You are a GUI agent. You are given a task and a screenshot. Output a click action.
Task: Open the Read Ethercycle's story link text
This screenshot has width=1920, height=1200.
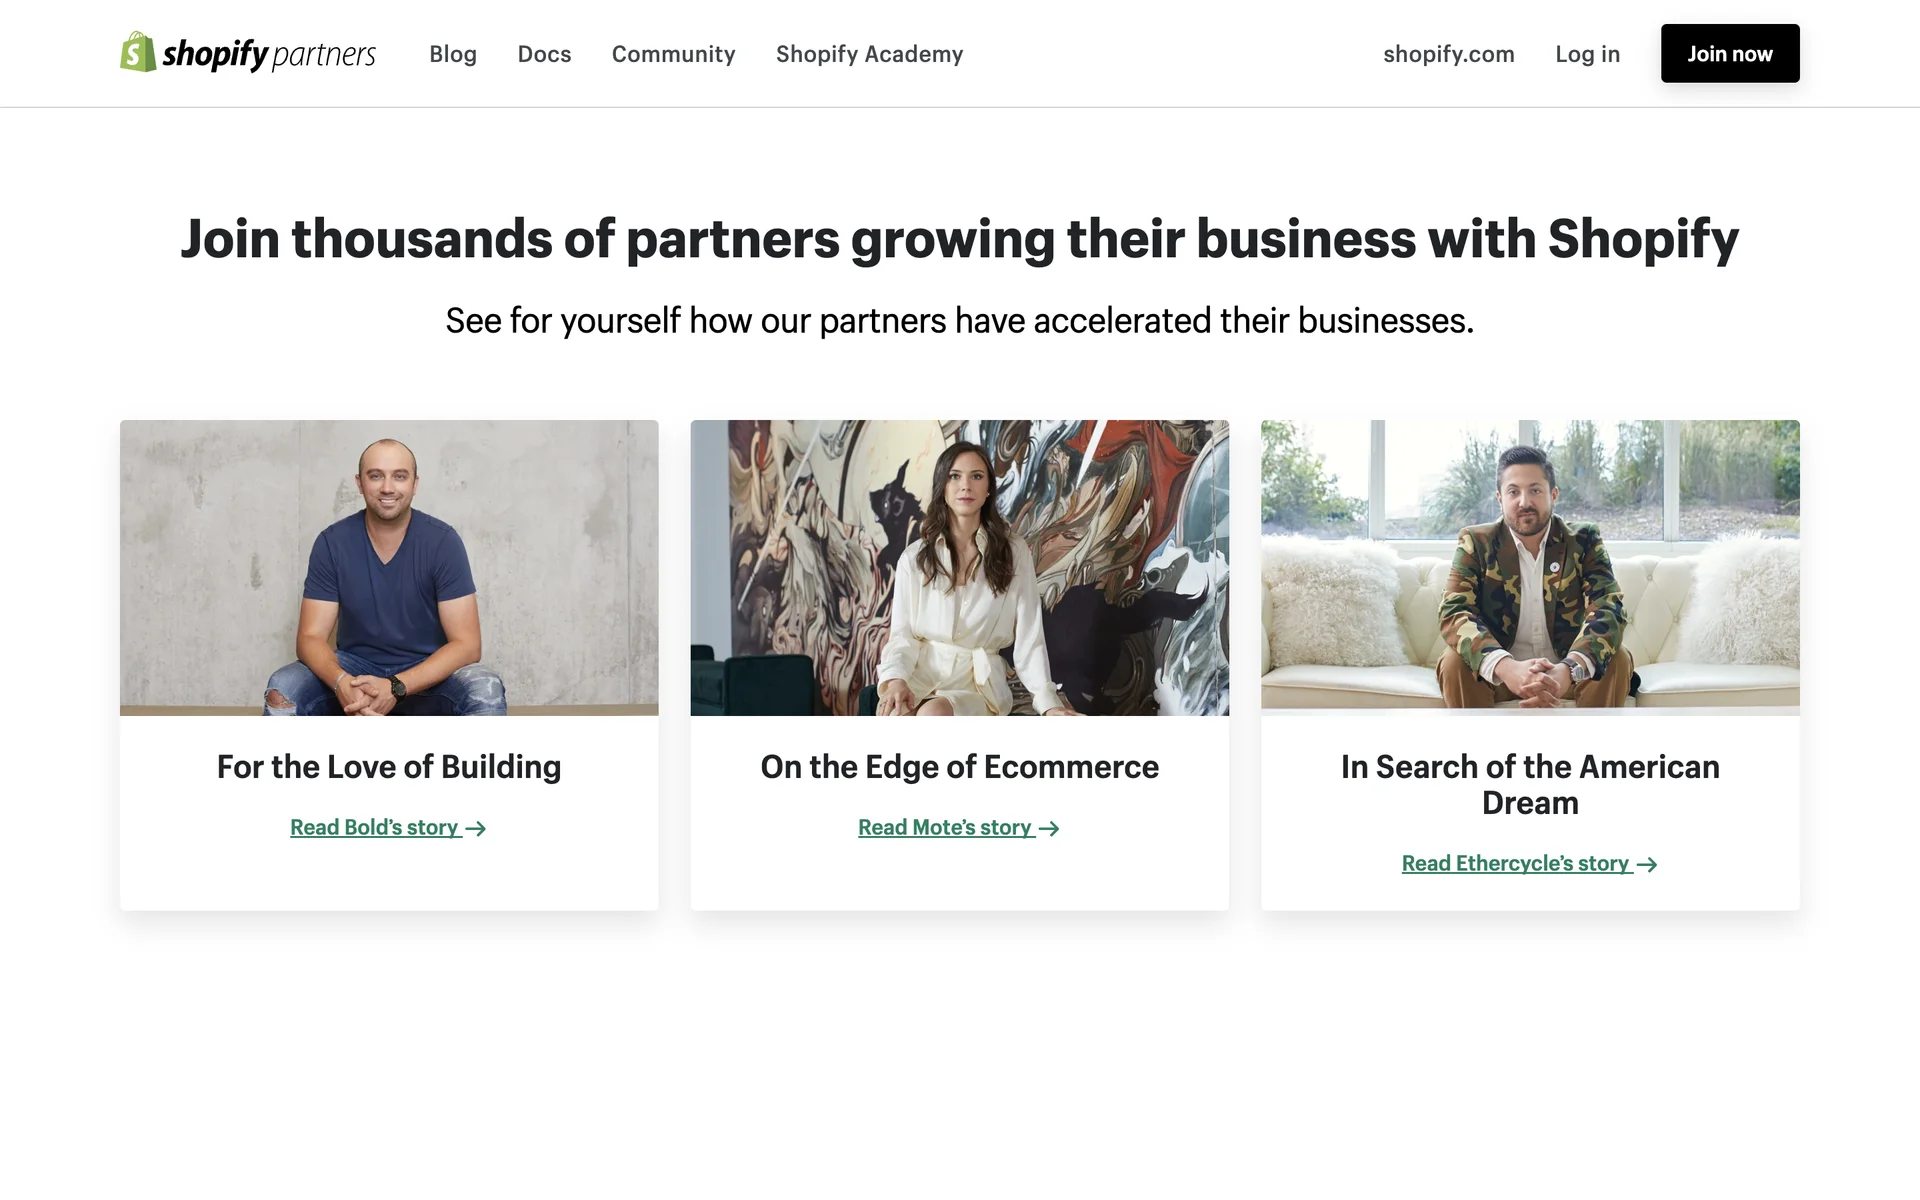(x=1515, y=864)
